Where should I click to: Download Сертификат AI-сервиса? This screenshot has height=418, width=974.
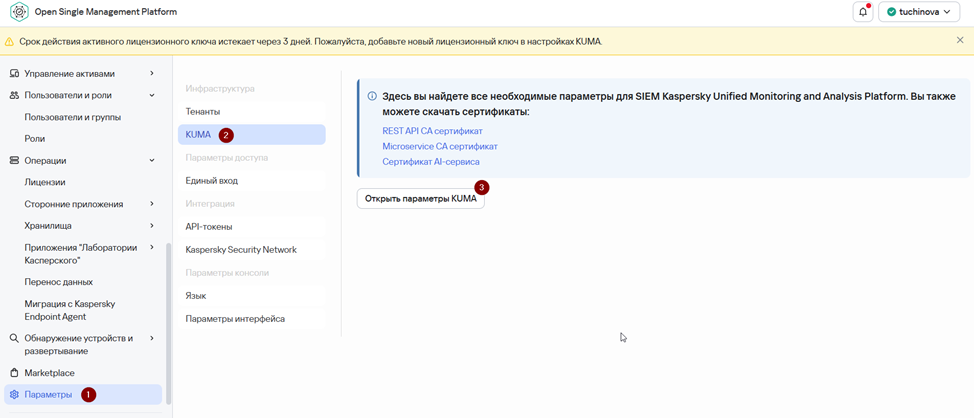(431, 161)
